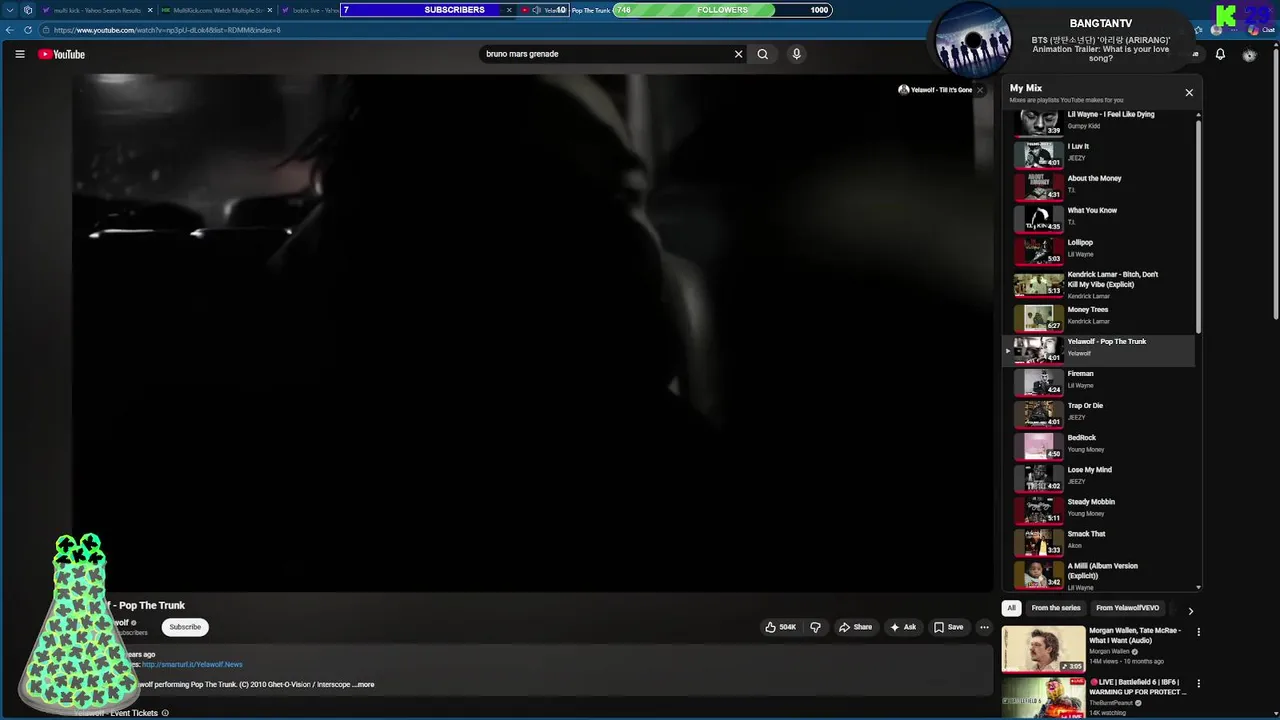This screenshot has width=1280, height=720.
Task: Subscribe to the Yelawolf channel
Action: 185,627
